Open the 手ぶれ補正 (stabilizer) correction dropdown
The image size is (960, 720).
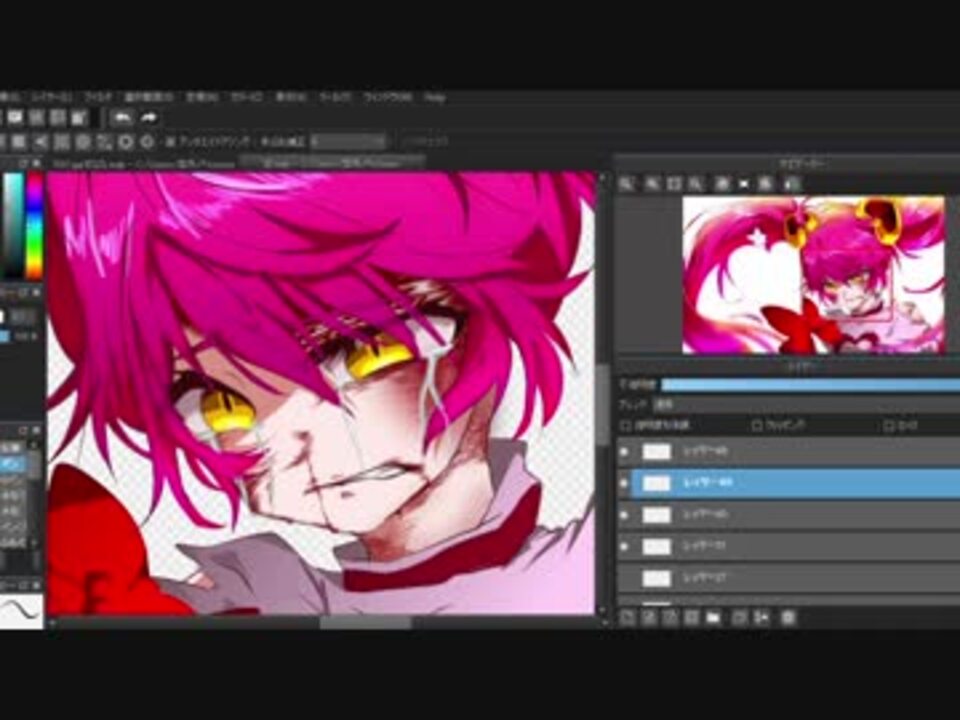click(x=348, y=142)
